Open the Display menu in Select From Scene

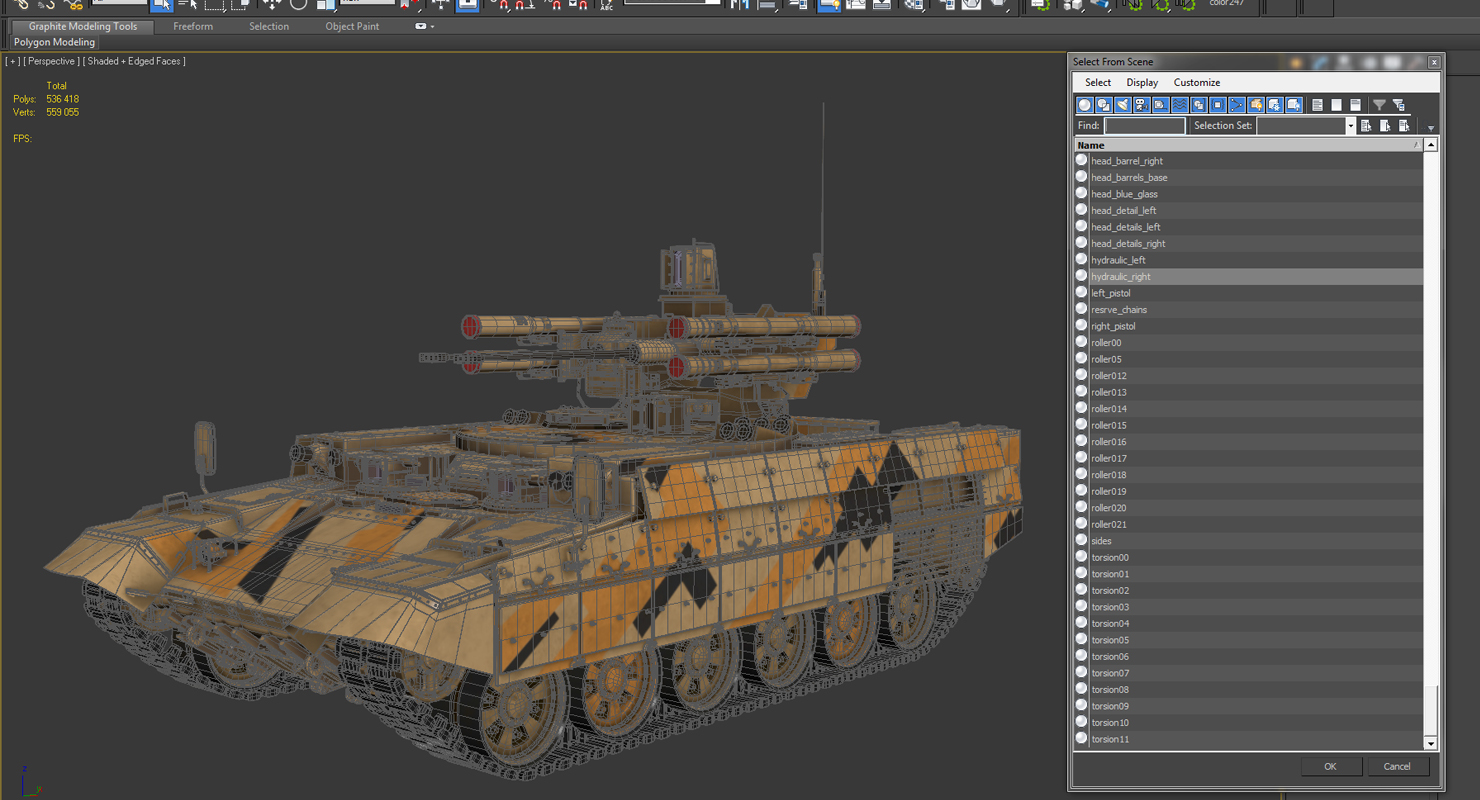(x=1142, y=83)
